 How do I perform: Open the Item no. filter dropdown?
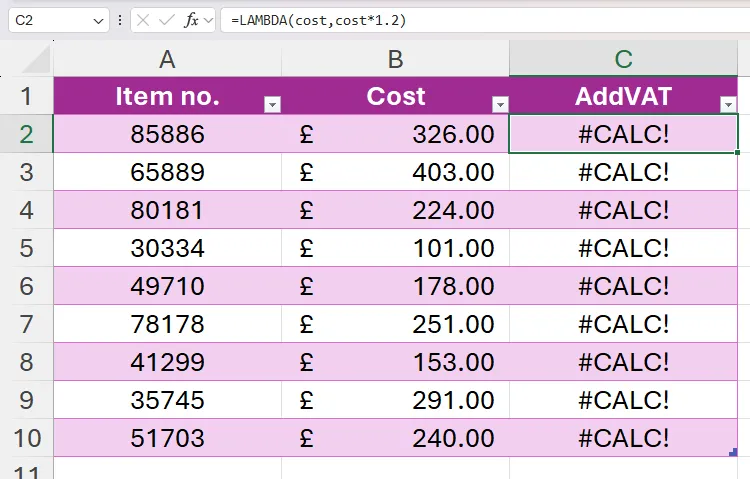[271, 105]
